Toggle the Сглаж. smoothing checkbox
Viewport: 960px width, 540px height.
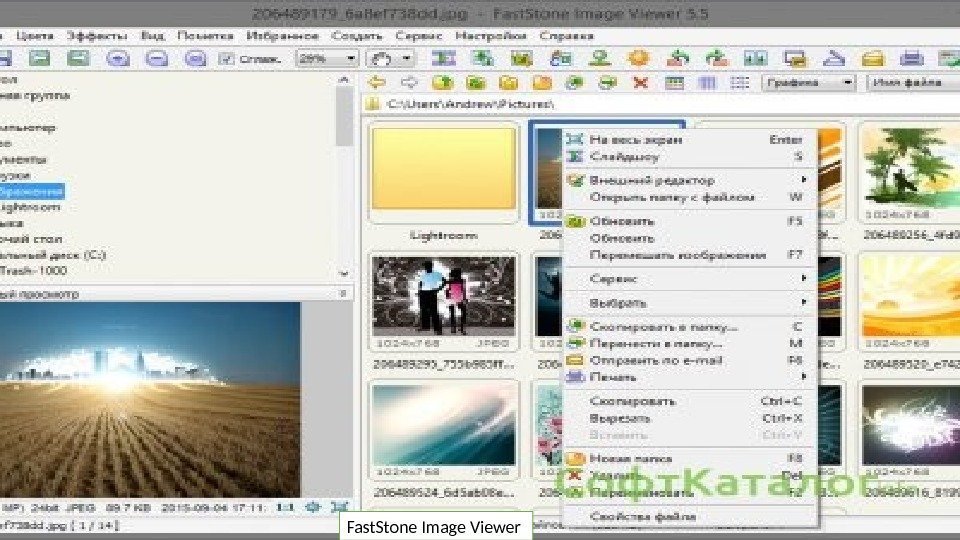[x=227, y=59]
